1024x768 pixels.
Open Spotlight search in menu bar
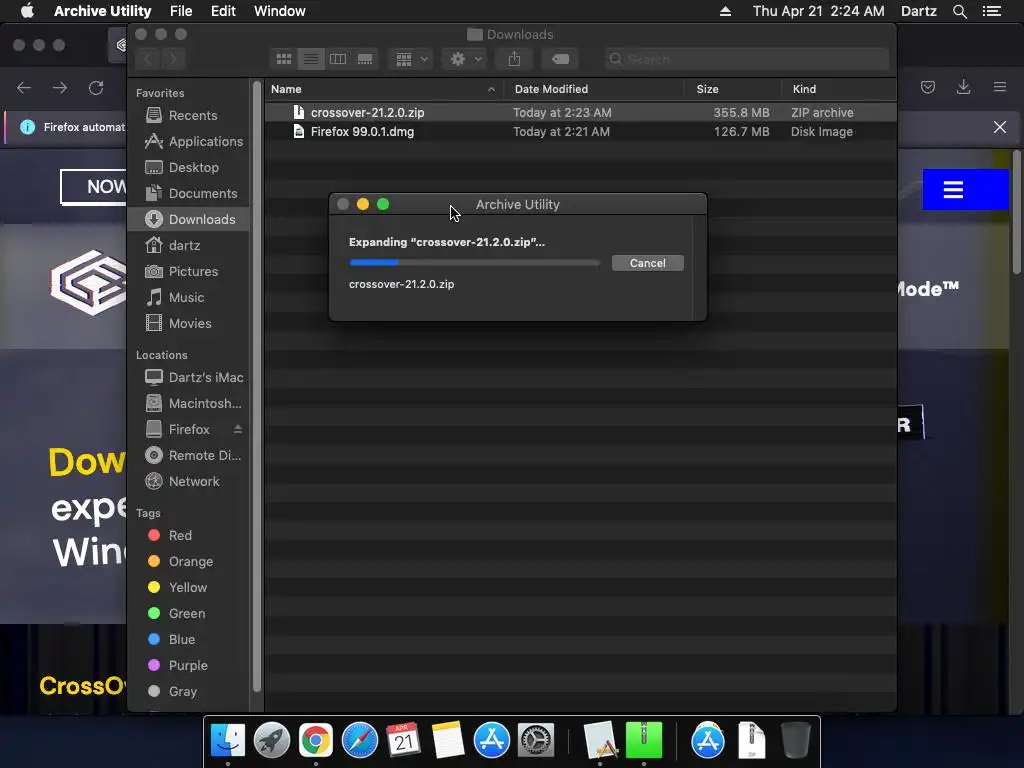coord(959,11)
